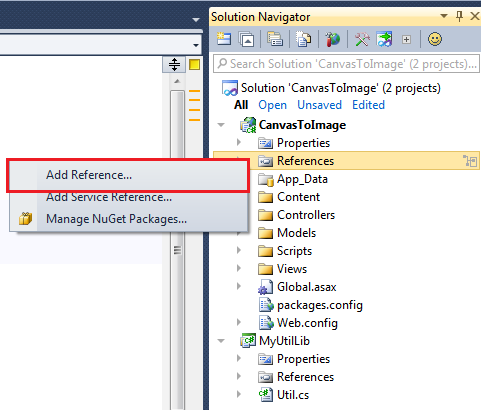Screen dimensions: 481x410
Task: Expand the Web.config node arrow
Action: click(239, 322)
